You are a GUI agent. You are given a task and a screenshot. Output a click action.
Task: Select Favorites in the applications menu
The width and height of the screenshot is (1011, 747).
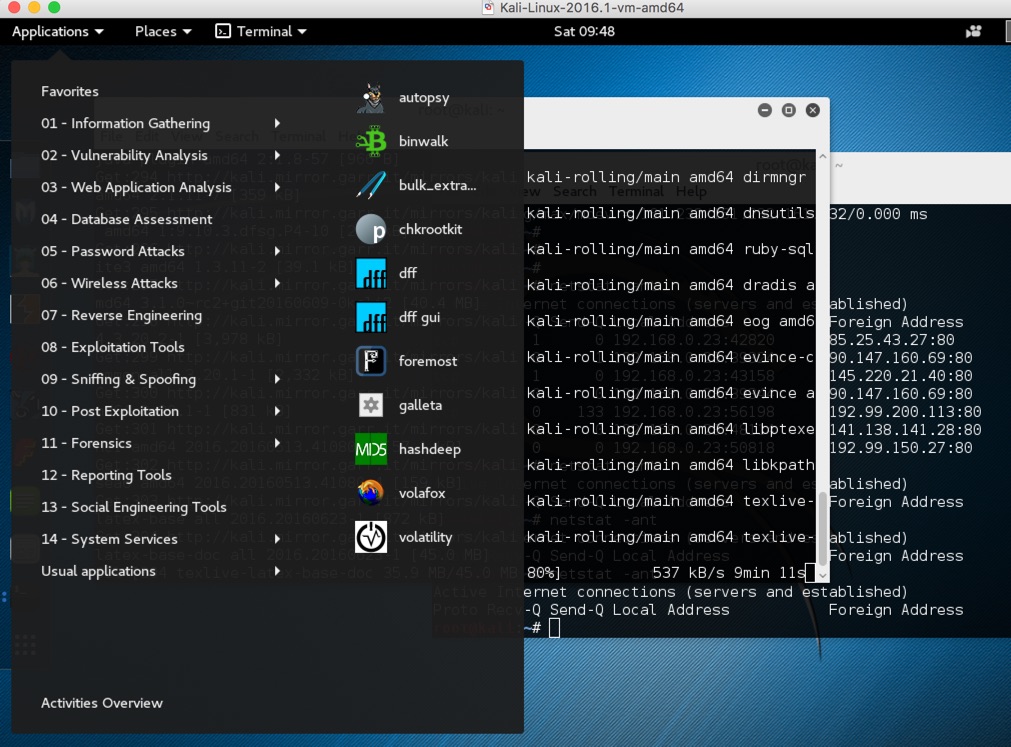click(x=70, y=91)
